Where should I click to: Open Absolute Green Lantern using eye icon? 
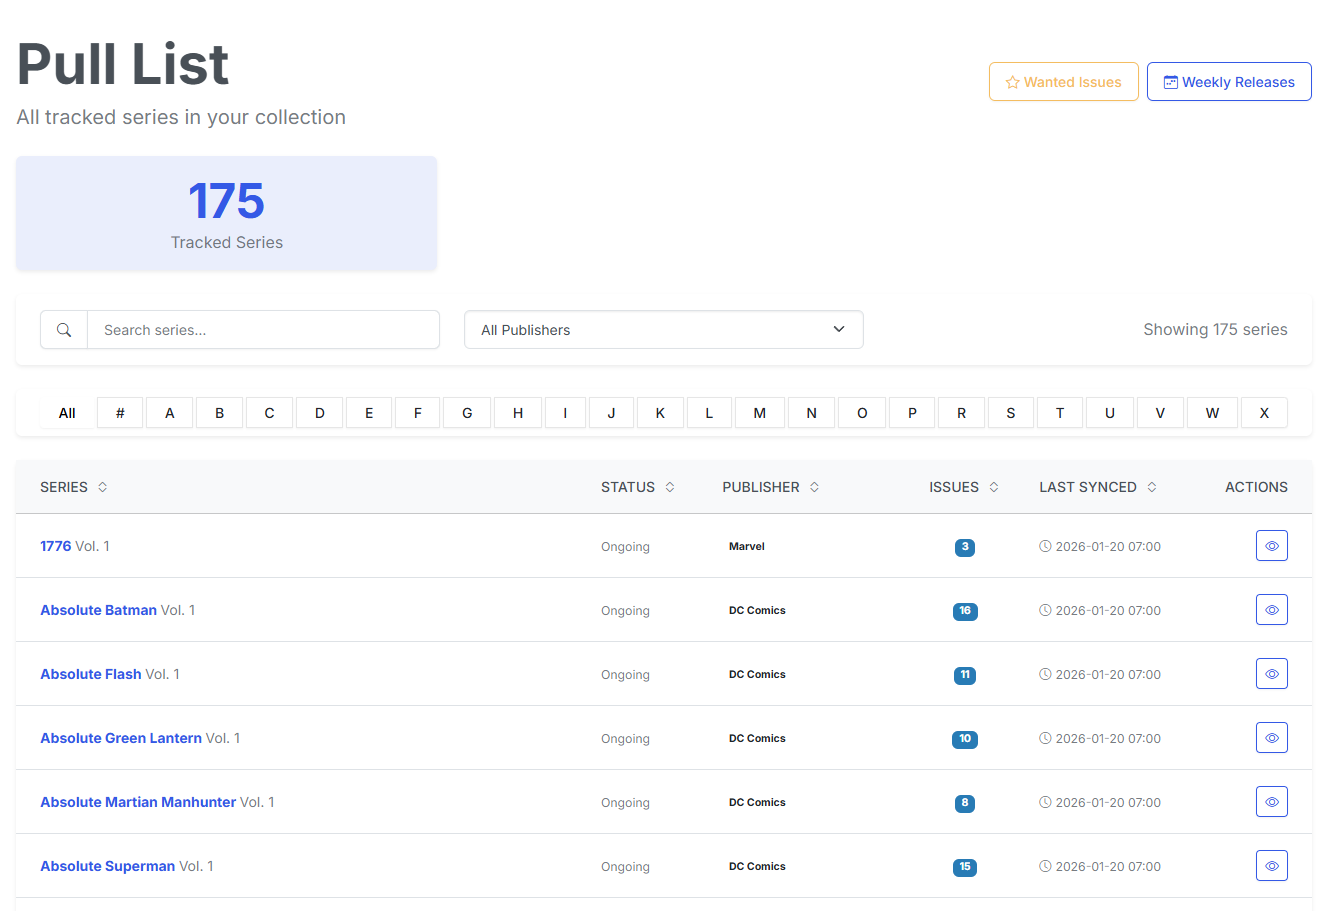click(1271, 738)
